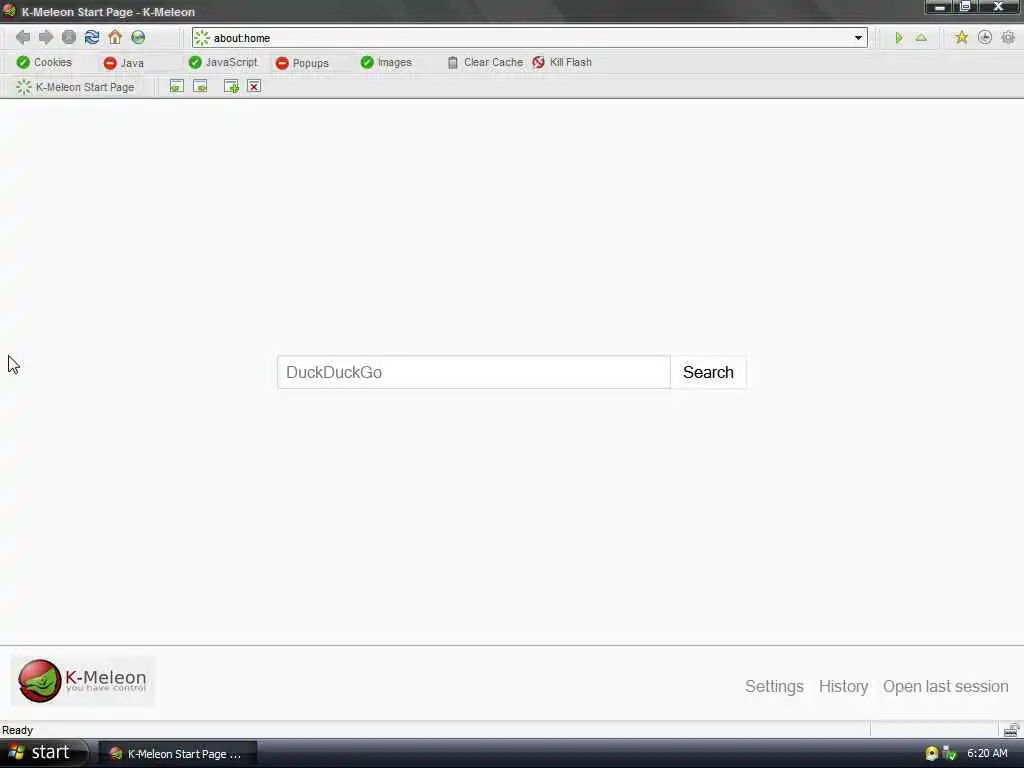Click the 6:20 AM taskbar clock
Viewport: 1024px width, 768px height.
point(987,753)
